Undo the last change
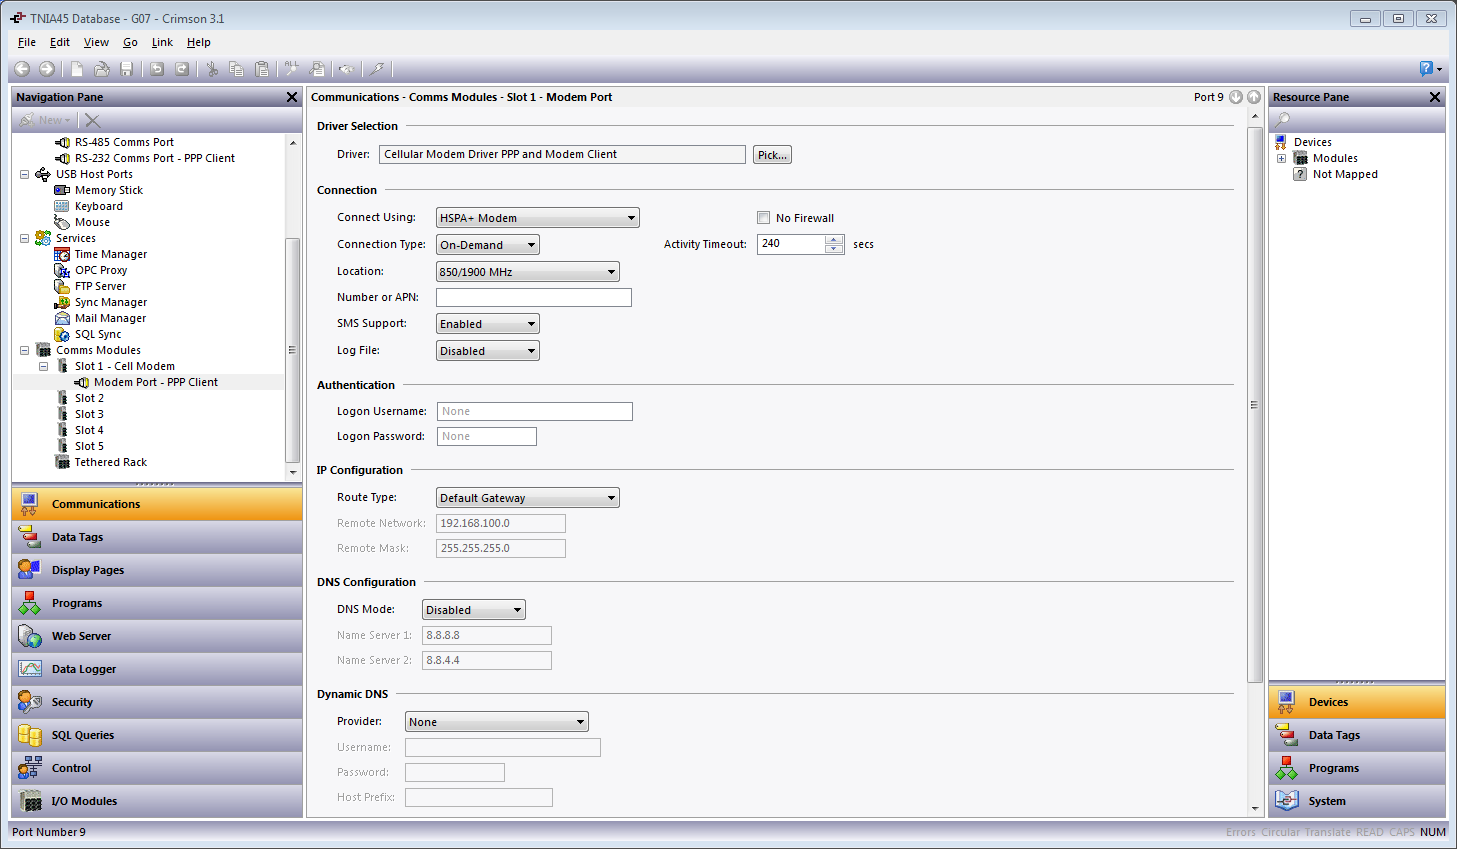1457x849 pixels. coord(157,69)
